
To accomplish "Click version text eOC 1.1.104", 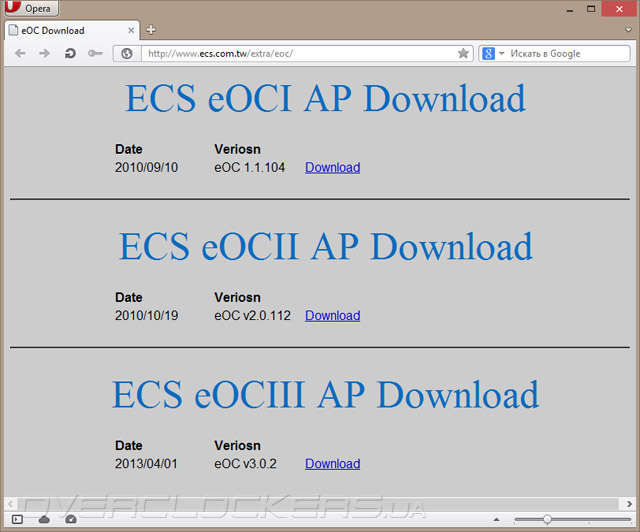I will point(249,167).
